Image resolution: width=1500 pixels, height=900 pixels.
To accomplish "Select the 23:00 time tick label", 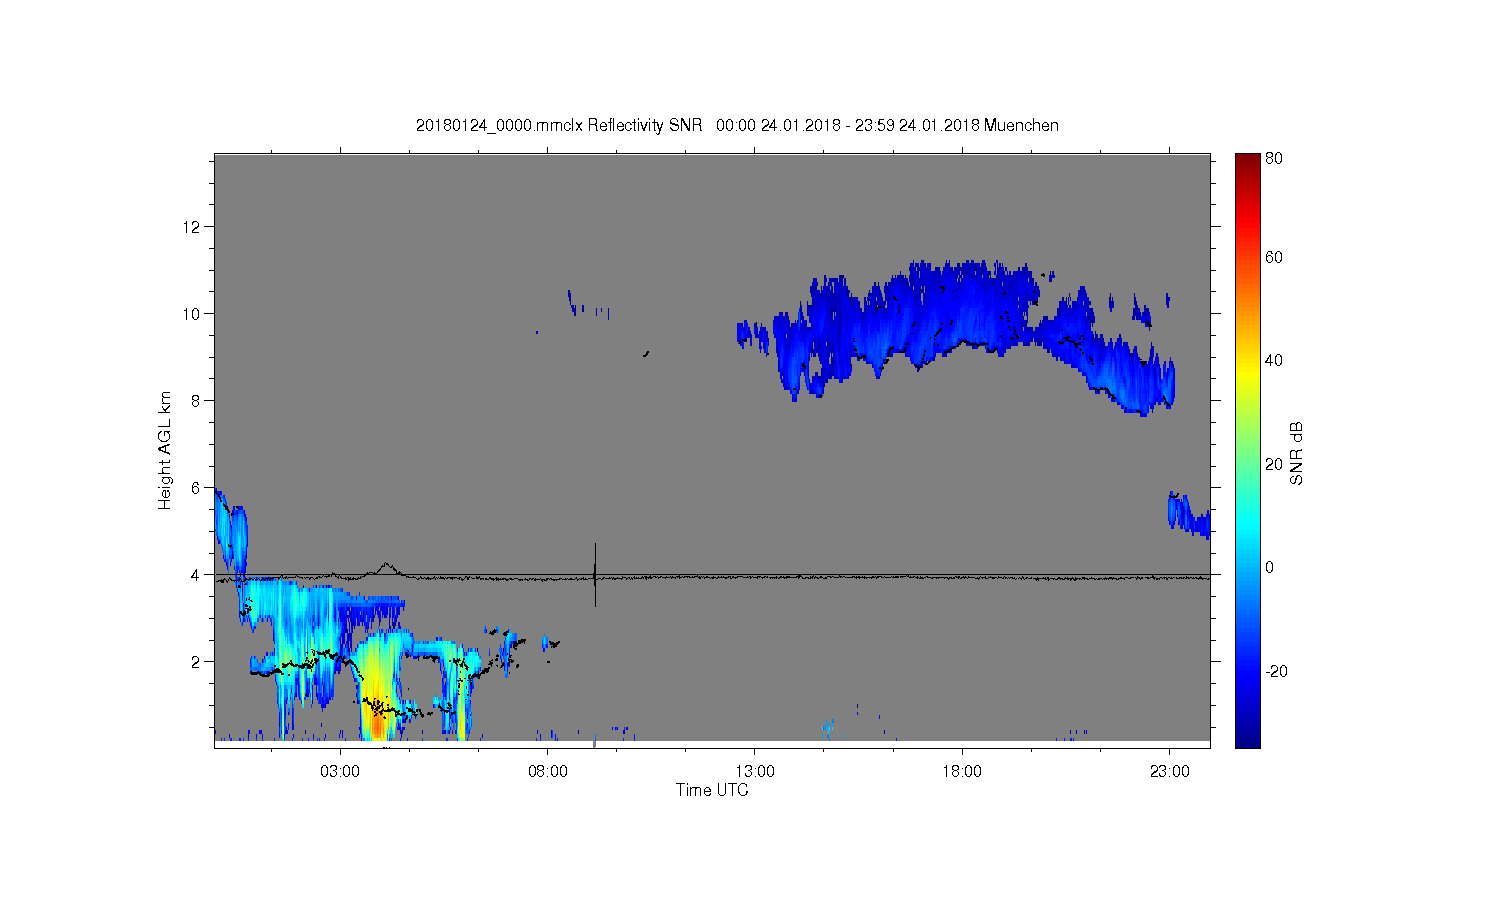I will [x=1170, y=772].
